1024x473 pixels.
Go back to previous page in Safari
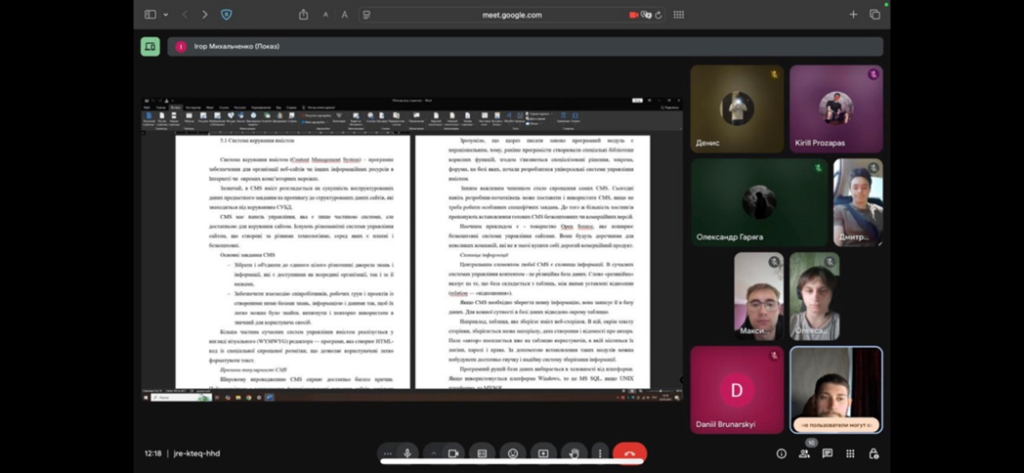pos(185,14)
